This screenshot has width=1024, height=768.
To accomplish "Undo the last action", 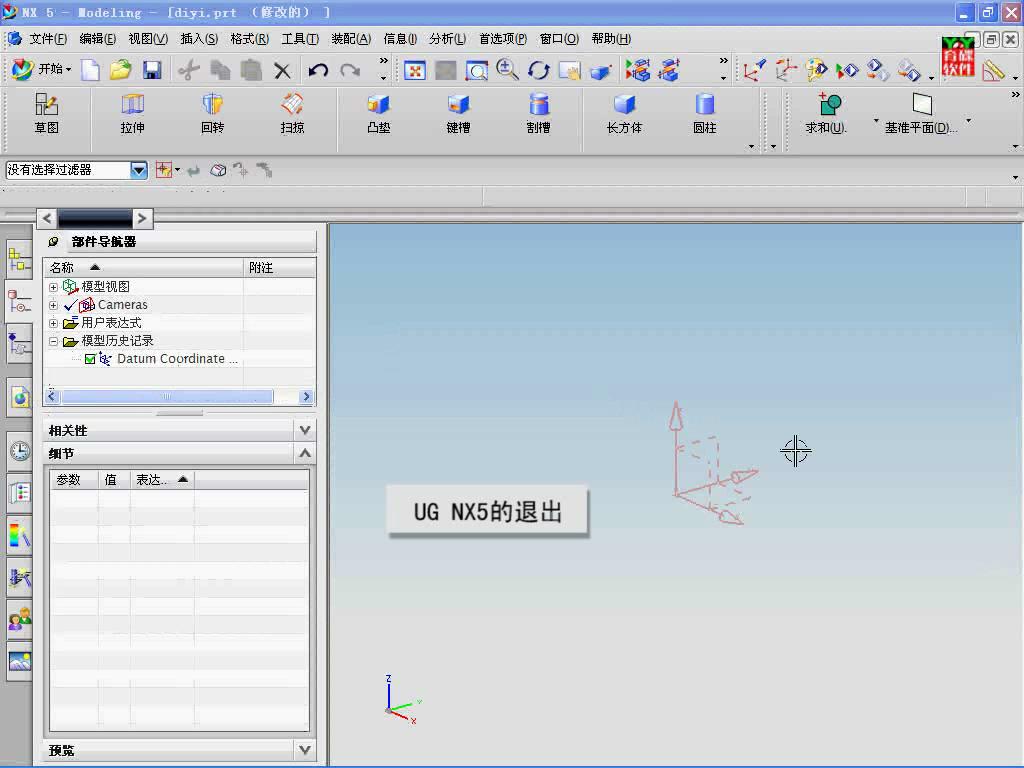I will point(318,70).
